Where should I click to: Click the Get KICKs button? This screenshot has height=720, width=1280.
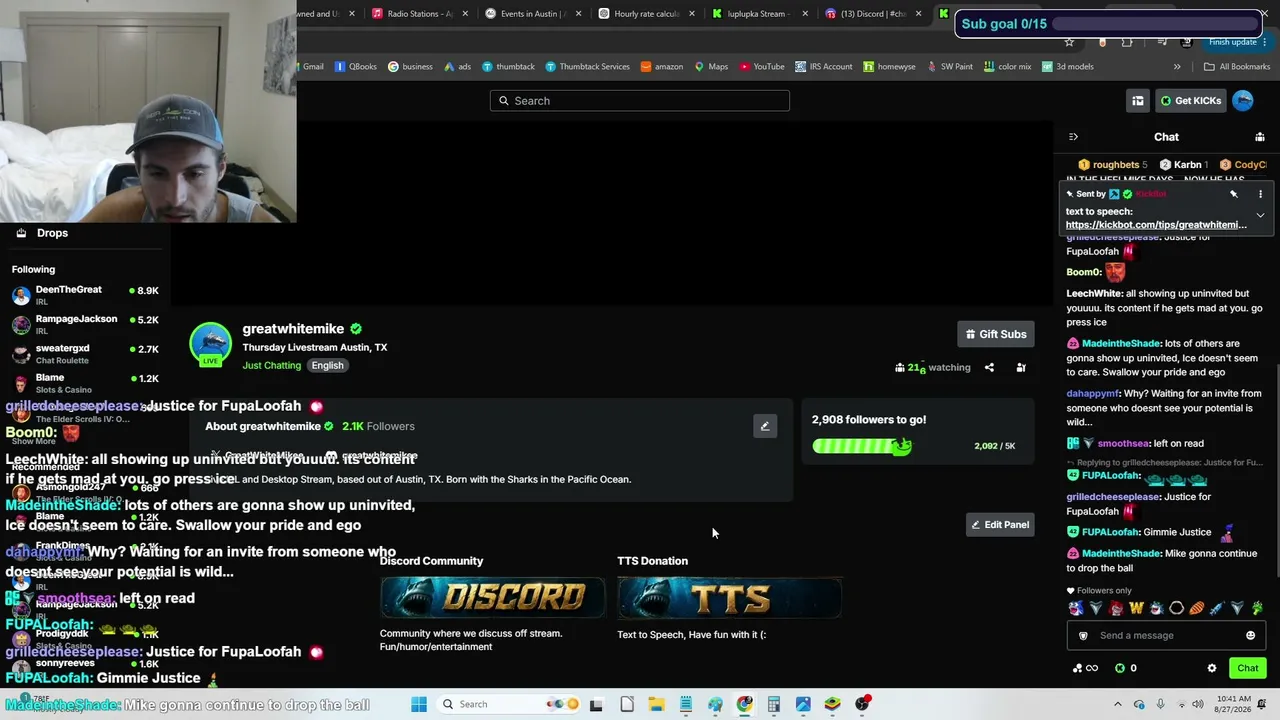click(x=1190, y=101)
